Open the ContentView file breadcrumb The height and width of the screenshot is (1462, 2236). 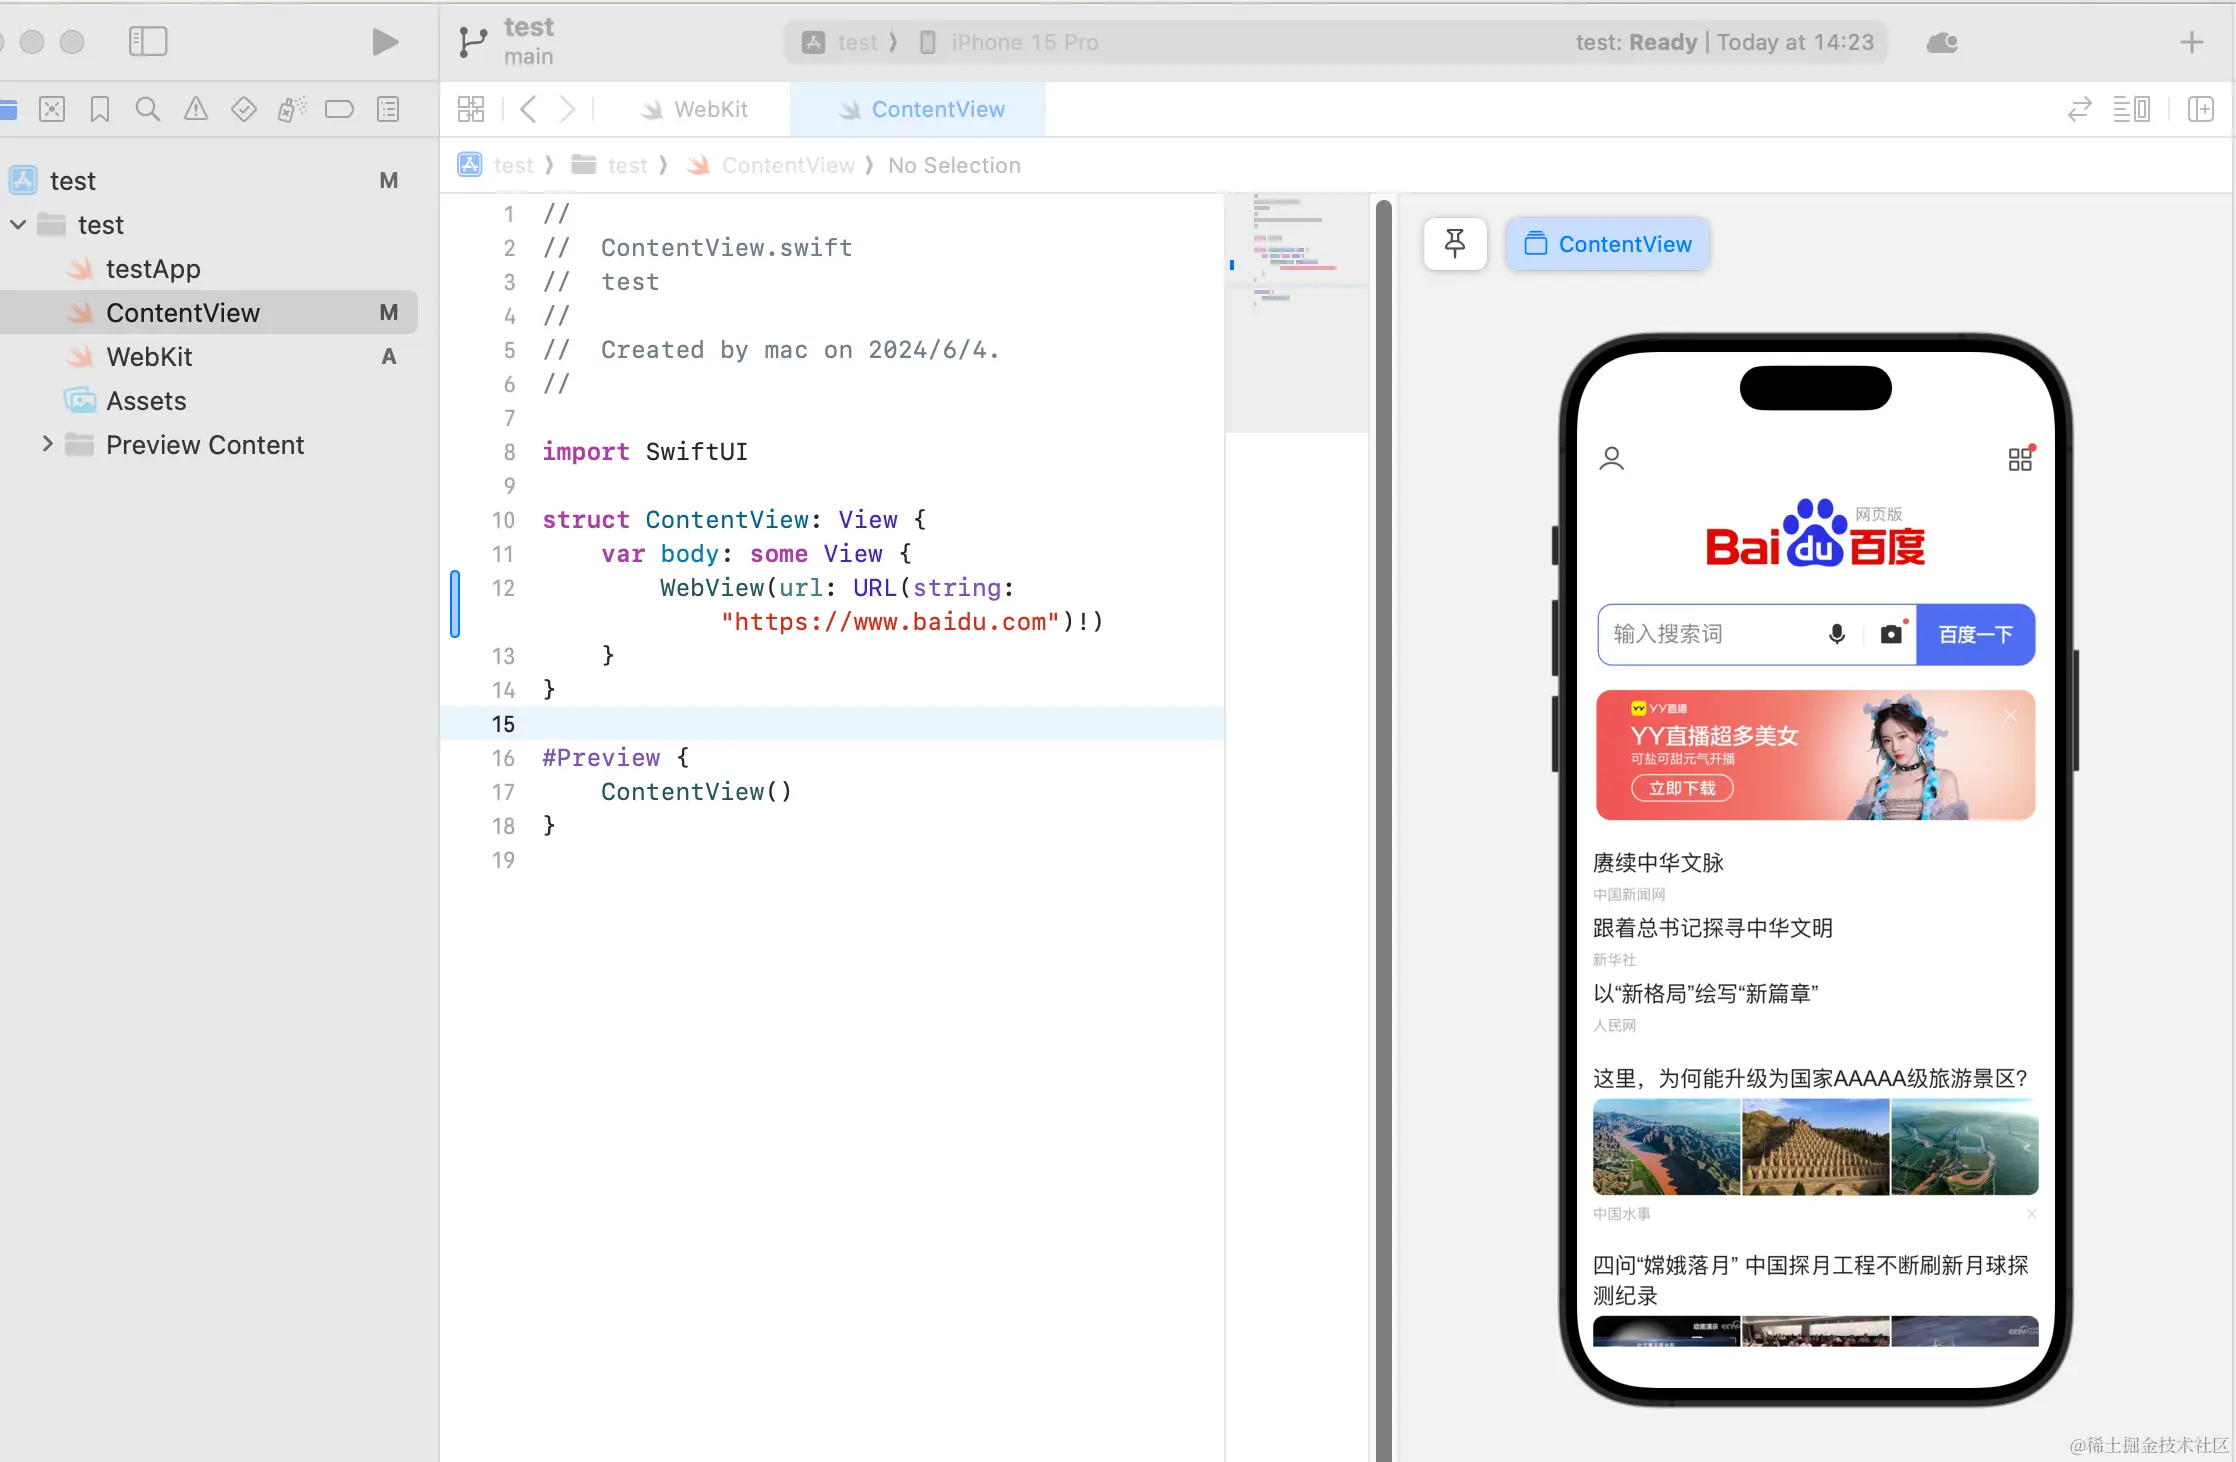click(771, 165)
